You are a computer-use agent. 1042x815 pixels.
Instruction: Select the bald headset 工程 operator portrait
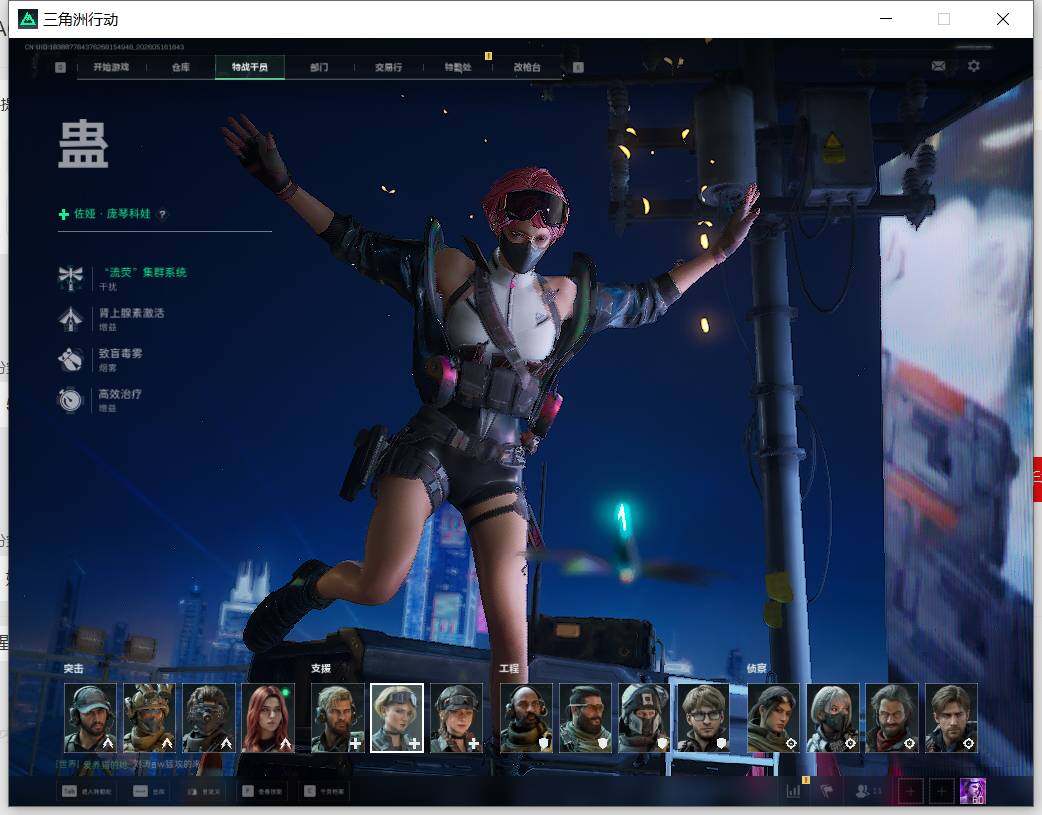526,718
